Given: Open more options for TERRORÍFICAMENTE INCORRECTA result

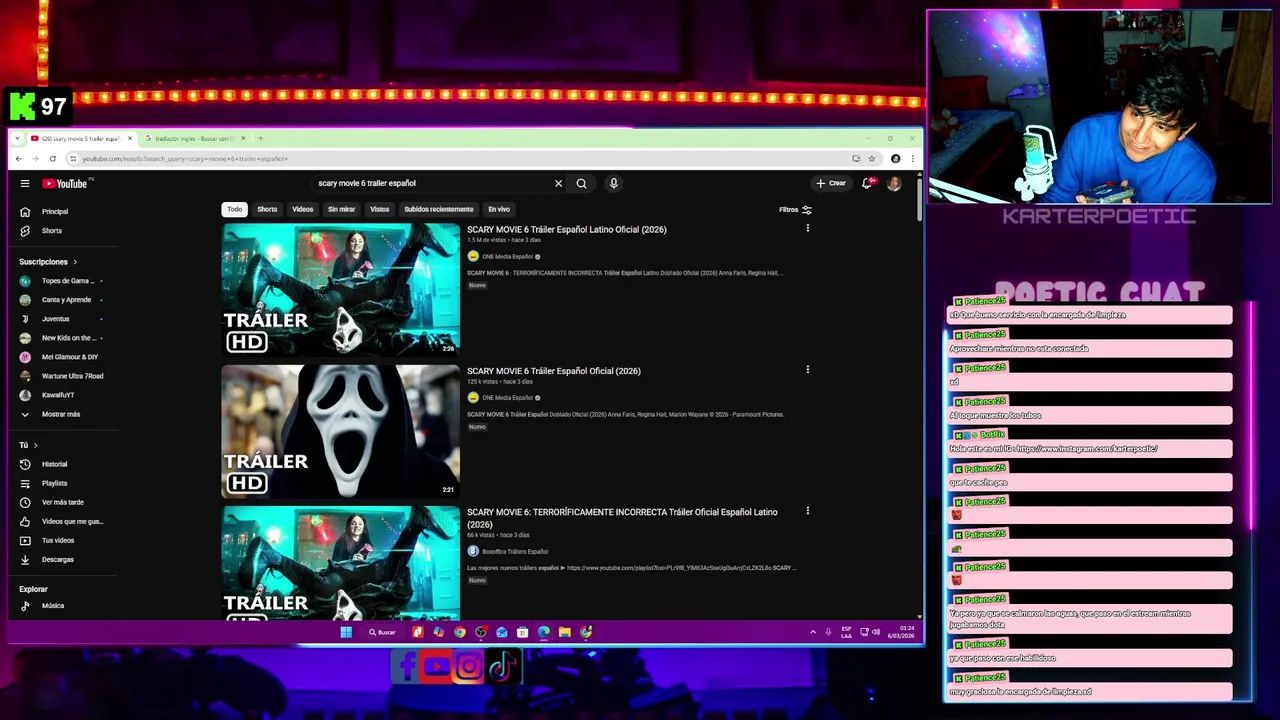Looking at the screenshot, I should 807,511.
